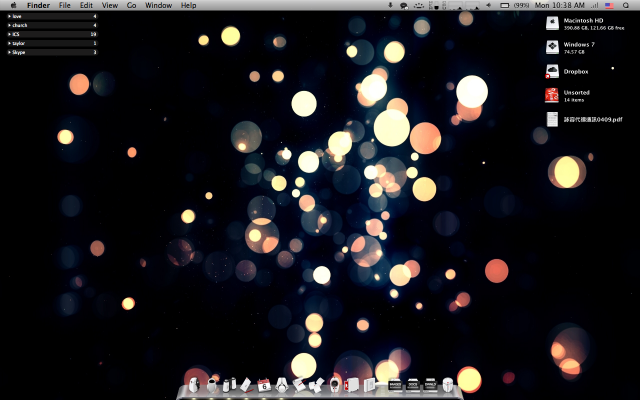Open the US flag input menu

click(609, 5)
